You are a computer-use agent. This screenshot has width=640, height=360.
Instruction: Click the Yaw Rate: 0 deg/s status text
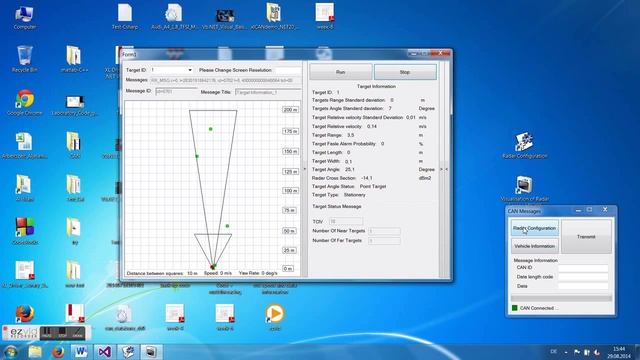(258, 273)
